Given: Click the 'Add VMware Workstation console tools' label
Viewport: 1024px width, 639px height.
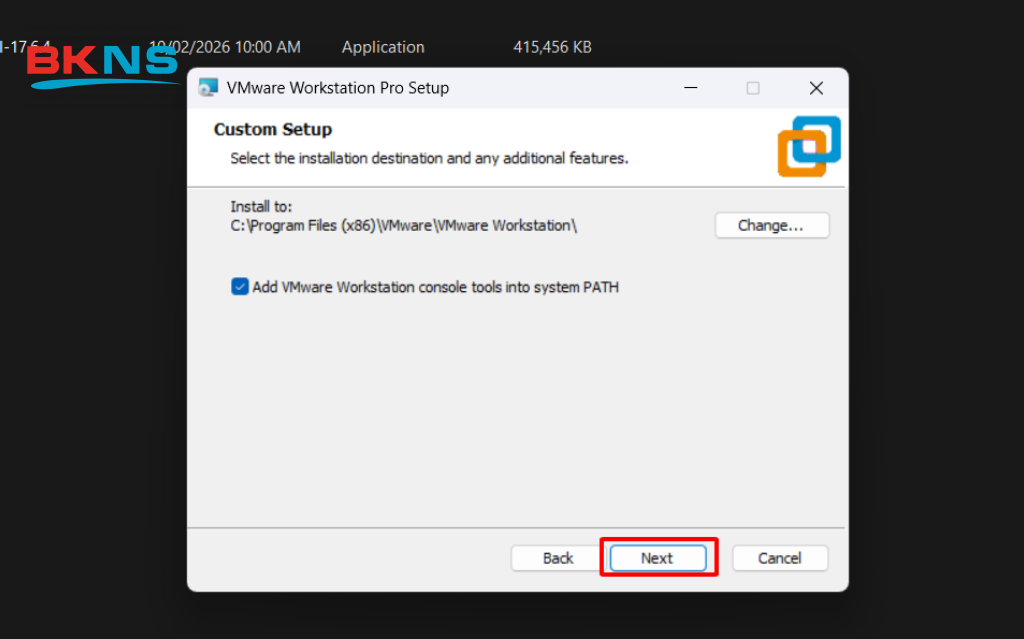Looking at the screenshot, I should click(435, 287).
